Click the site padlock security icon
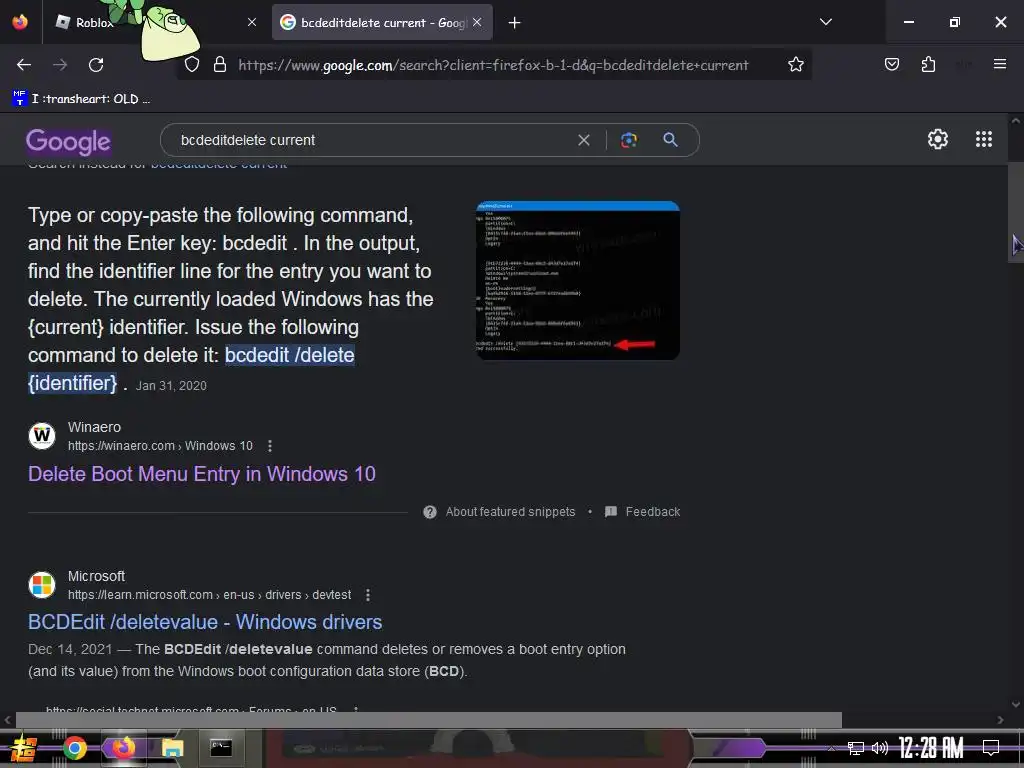Image resolution: width=1024 pixels, height=768 pixels. point(220,65)
